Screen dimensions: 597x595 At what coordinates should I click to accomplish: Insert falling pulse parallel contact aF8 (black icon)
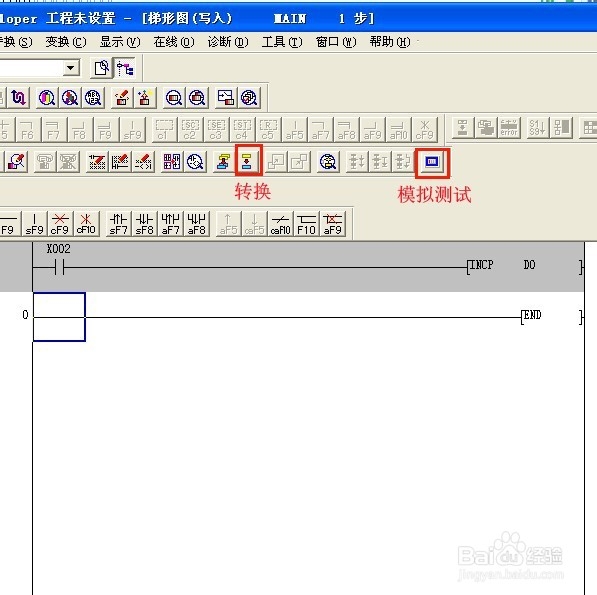click(197, 224)
